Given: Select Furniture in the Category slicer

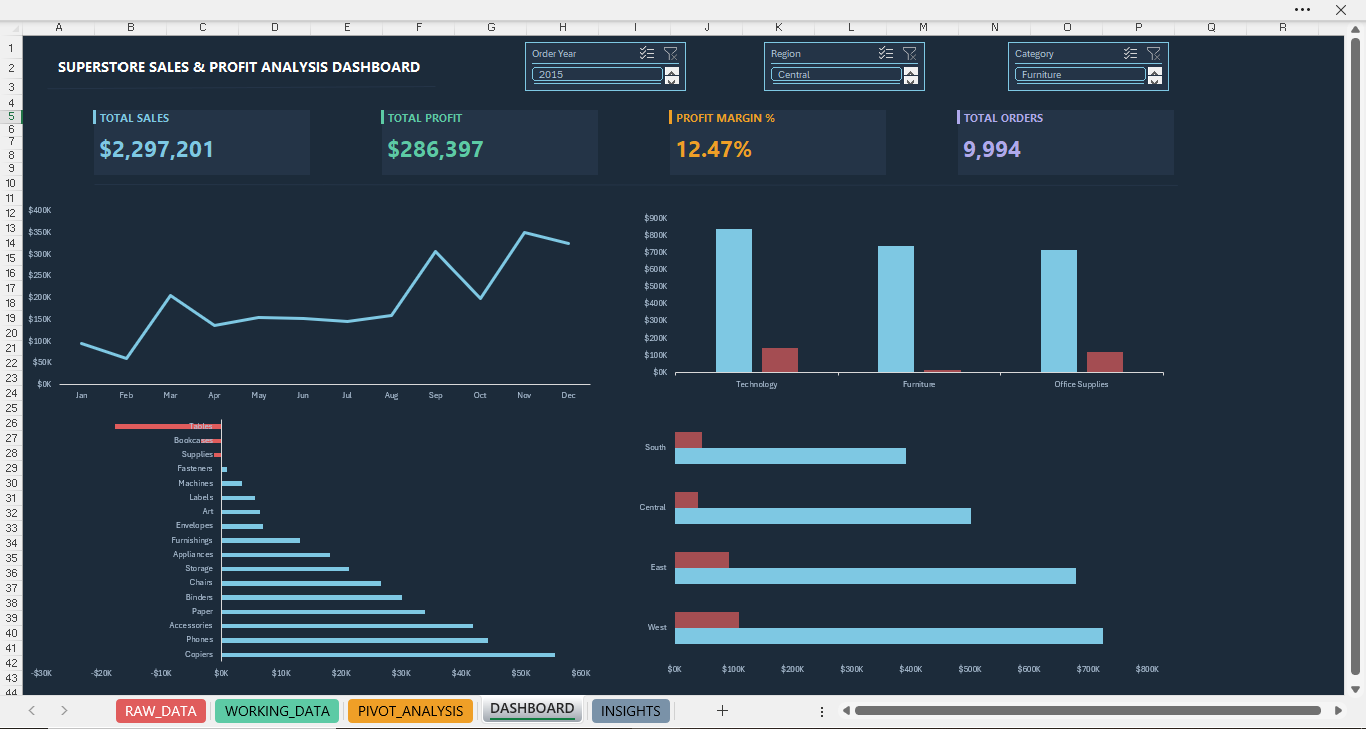Looking at the screenshot, I should pos(1080,74).
